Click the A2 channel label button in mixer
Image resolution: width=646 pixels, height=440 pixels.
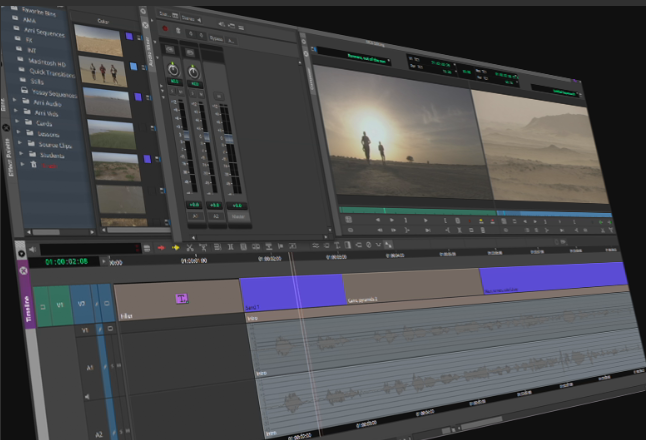(216, 216)
